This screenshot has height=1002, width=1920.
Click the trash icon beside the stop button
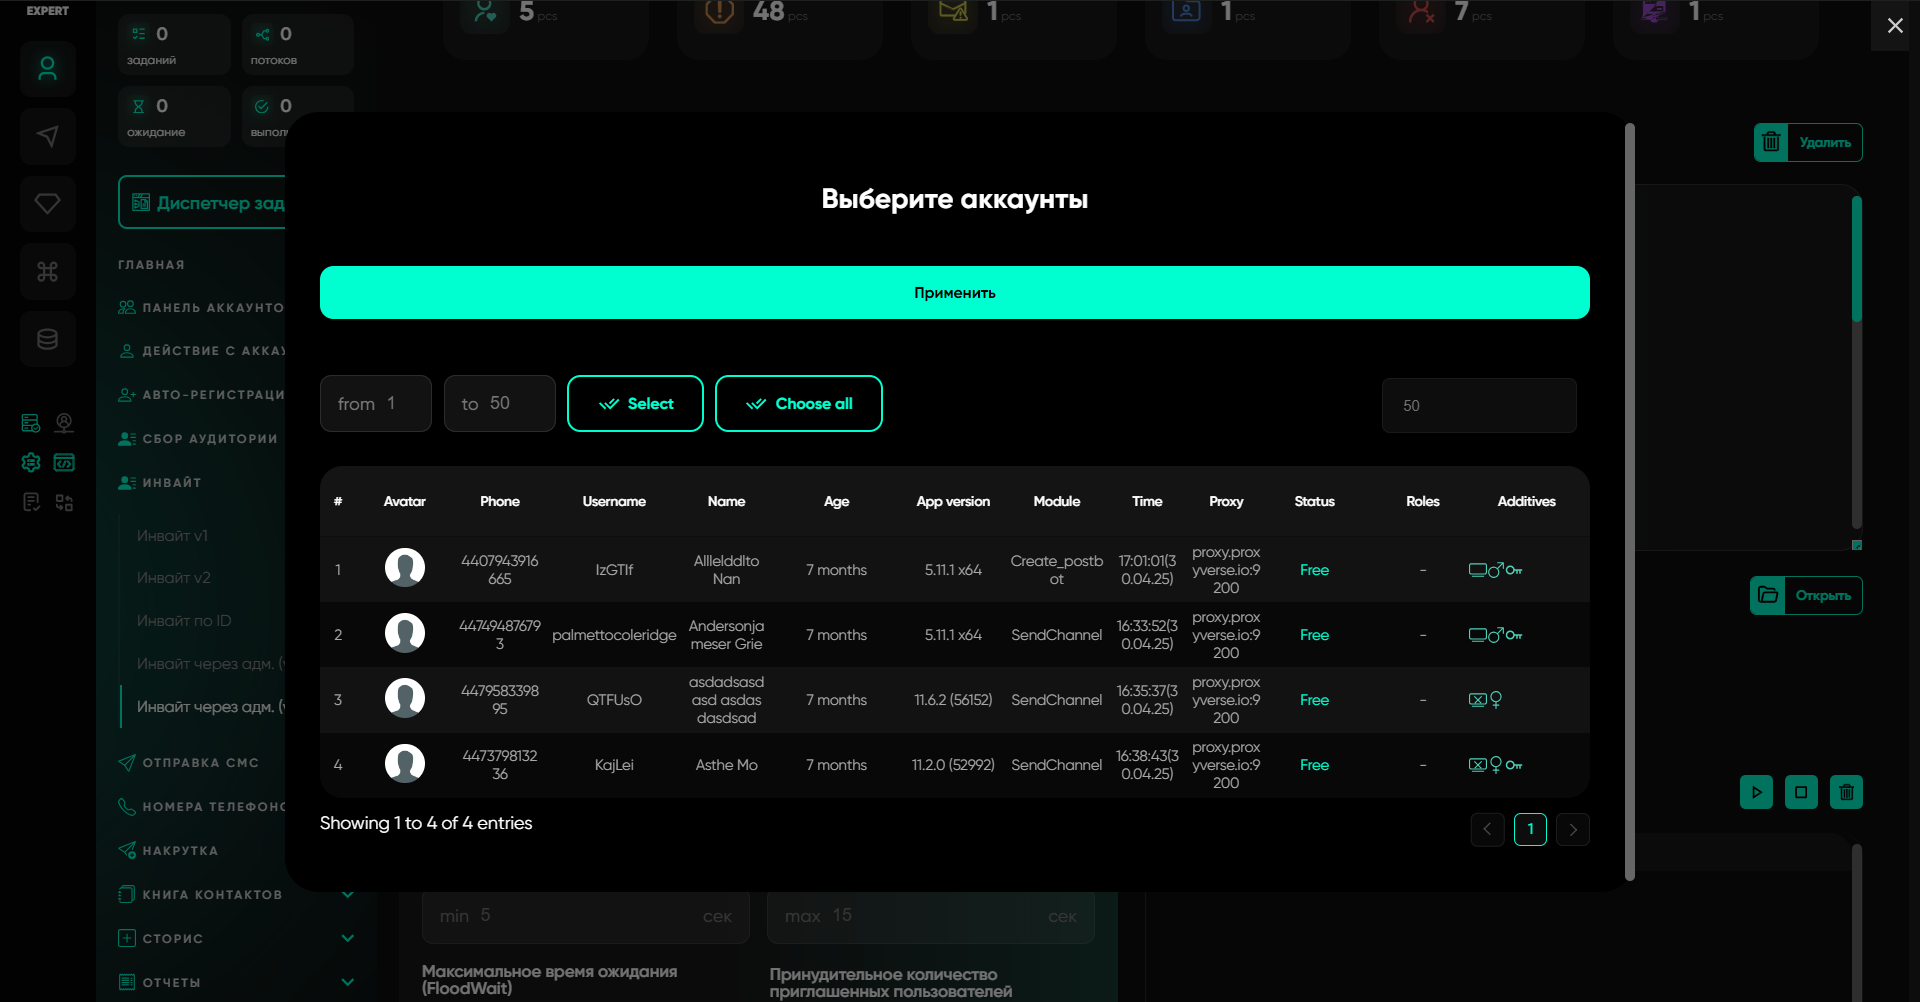(x=1846, y=792)
